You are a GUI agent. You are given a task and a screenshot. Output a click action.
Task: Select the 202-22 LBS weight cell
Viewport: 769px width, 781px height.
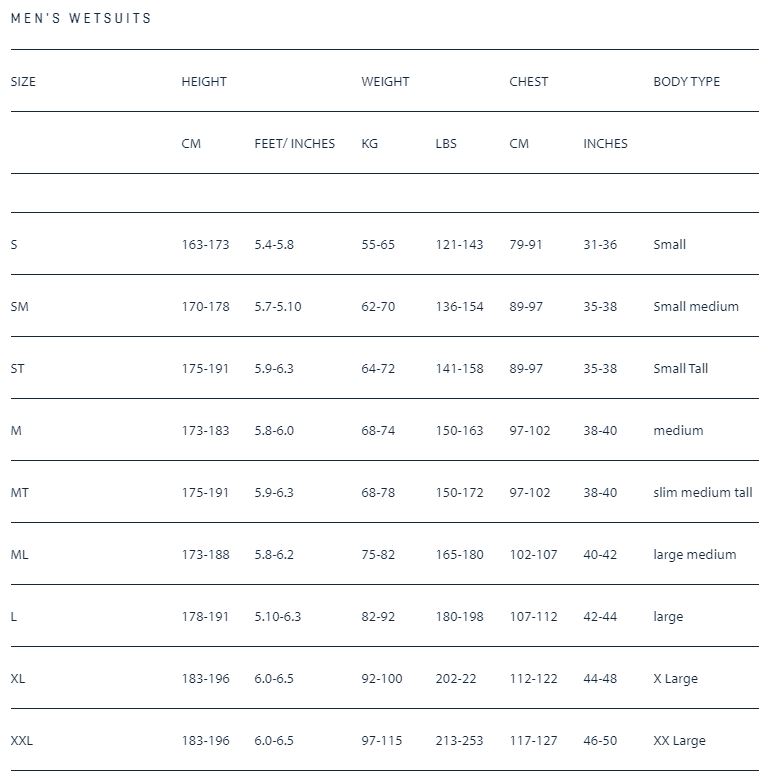pos(456,678)
